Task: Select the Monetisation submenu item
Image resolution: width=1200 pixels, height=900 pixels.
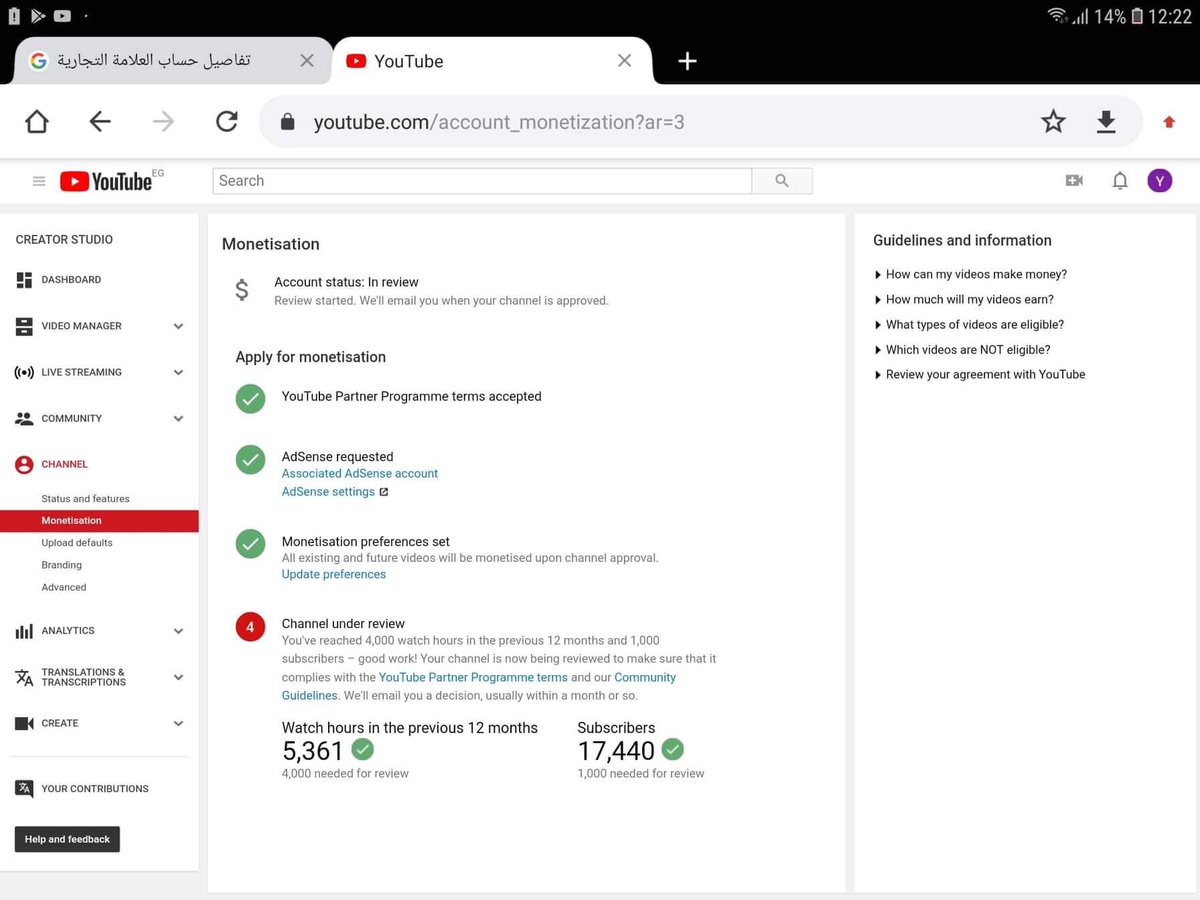Action: [x=99, y=521]
